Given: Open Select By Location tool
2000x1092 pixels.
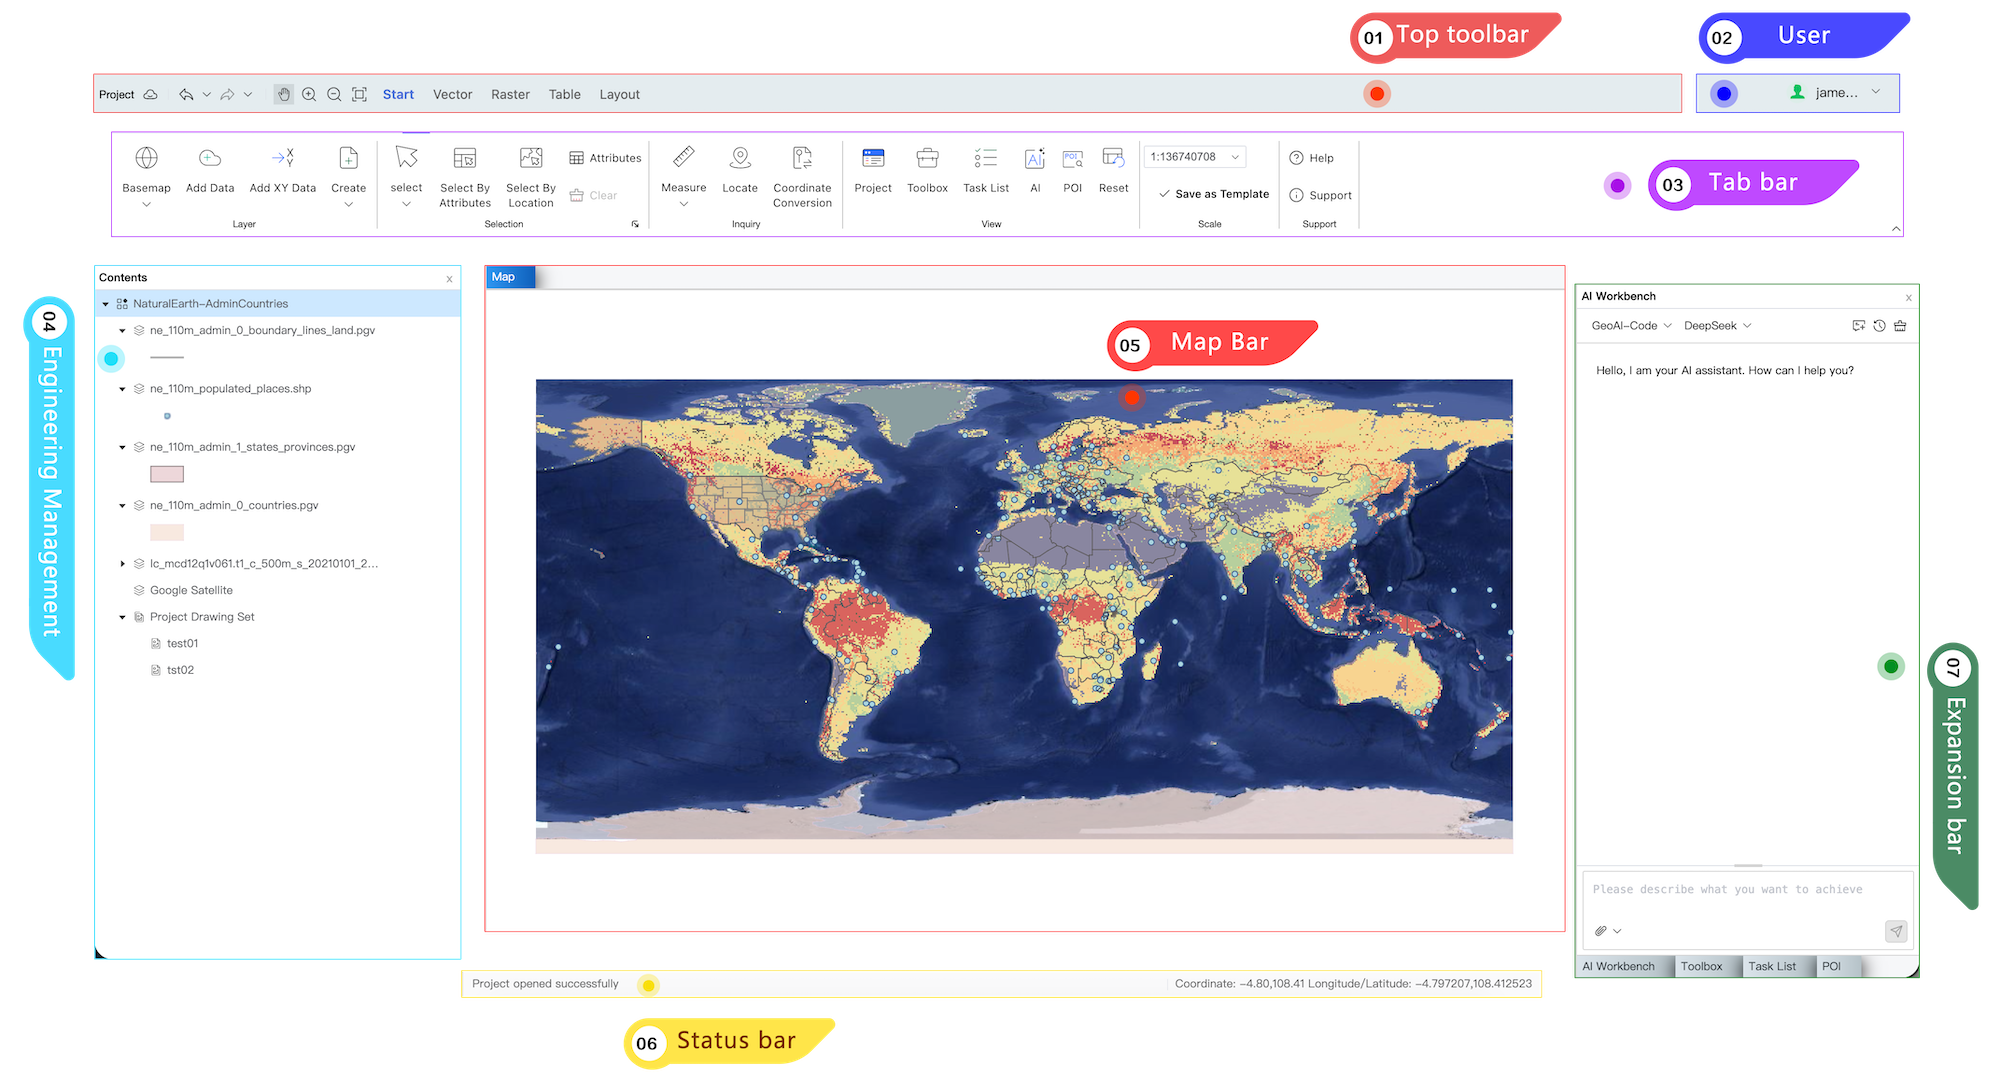Looking at the screenshot, I should coord(531,158).
